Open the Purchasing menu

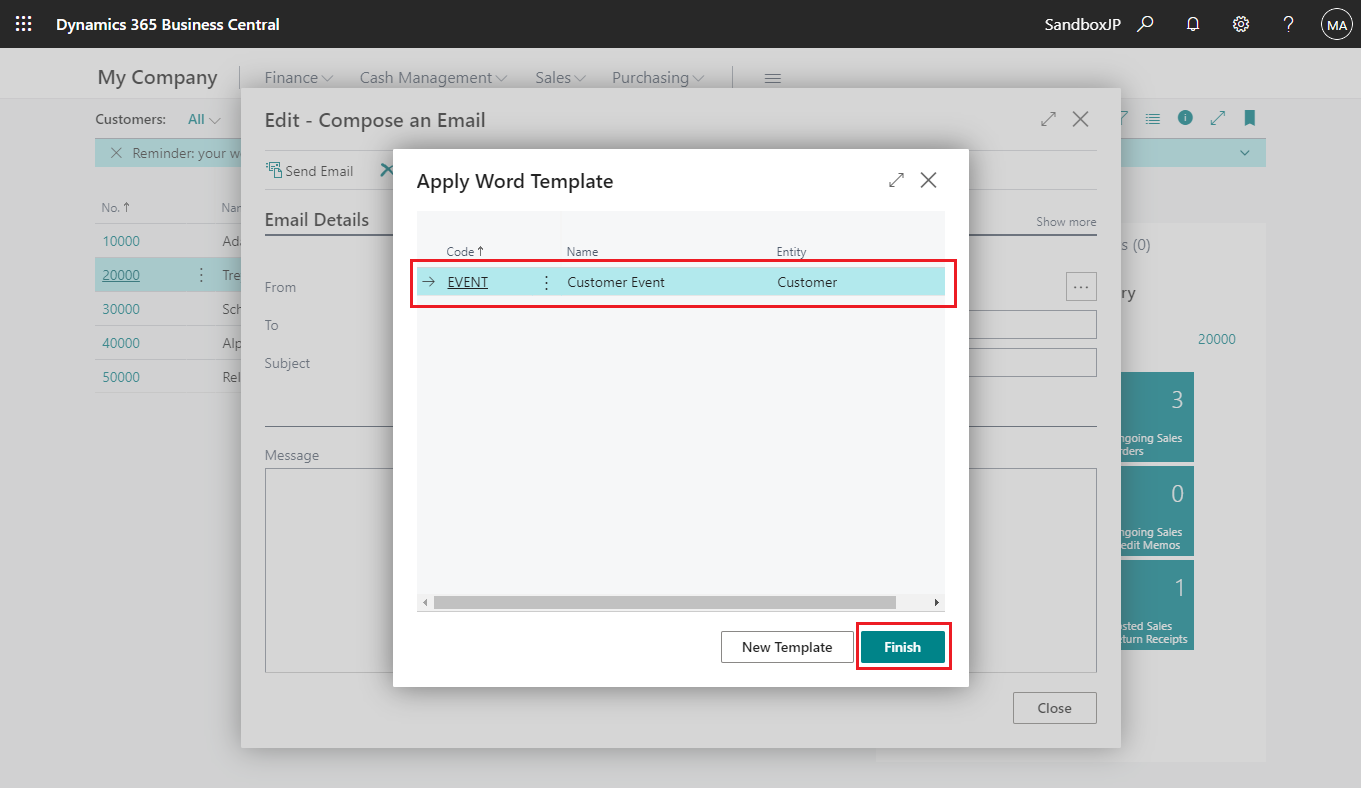click(x=656, y=77)
